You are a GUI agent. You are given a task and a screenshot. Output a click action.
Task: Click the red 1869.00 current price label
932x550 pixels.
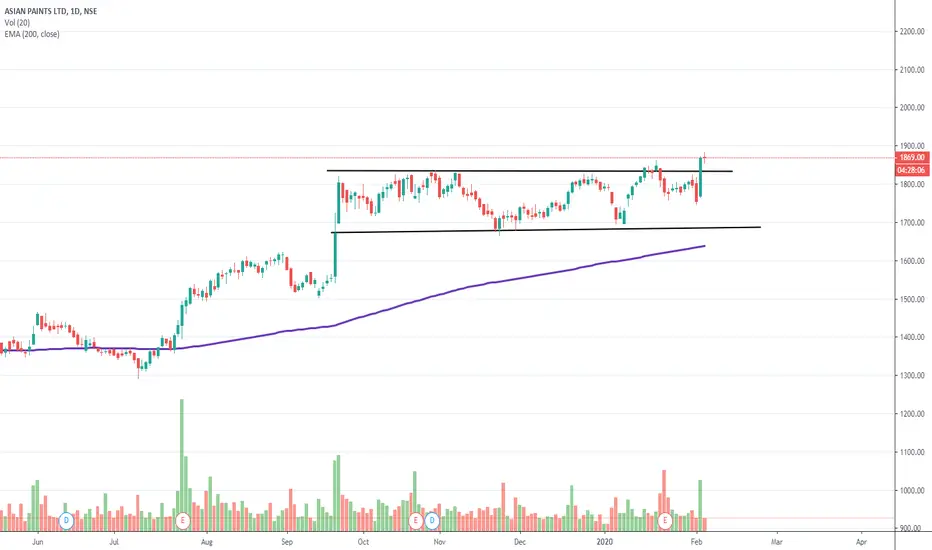point(912,158)
